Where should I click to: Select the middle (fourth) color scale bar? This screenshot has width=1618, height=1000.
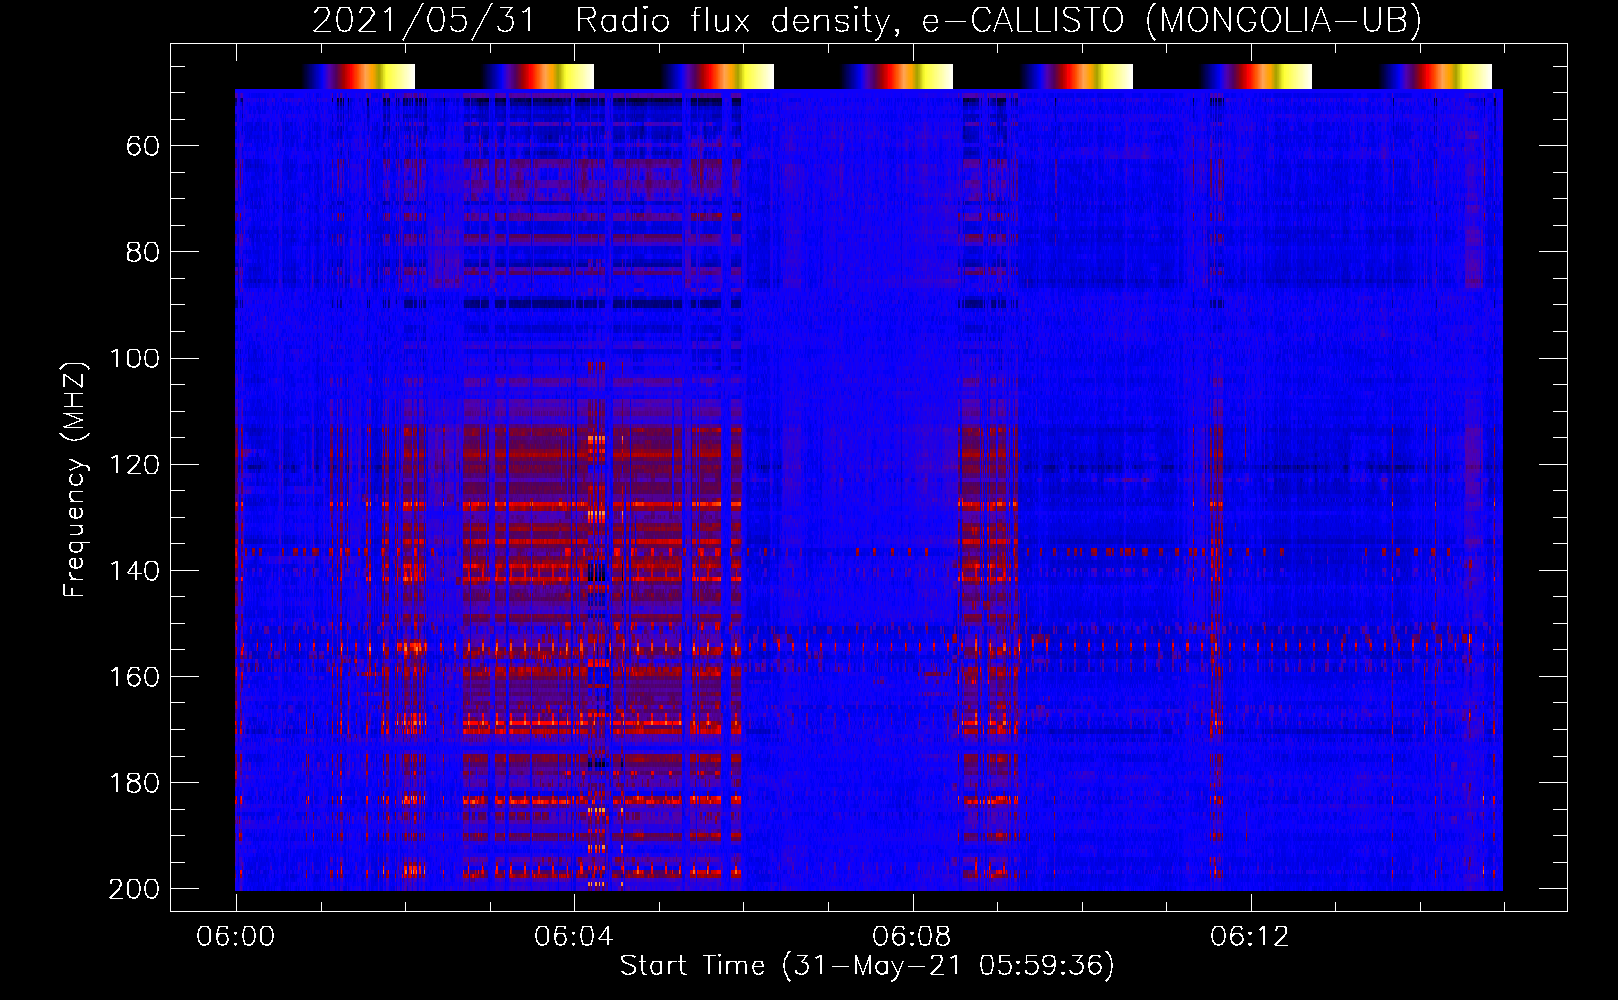click(896, 76)
